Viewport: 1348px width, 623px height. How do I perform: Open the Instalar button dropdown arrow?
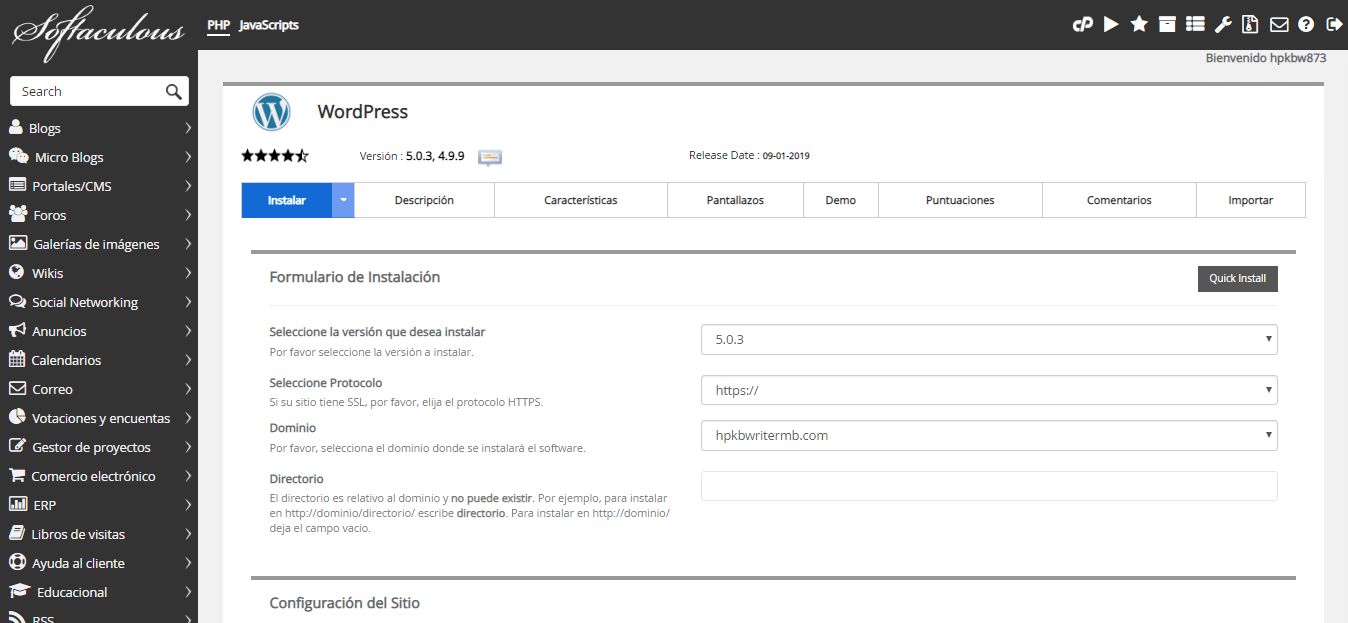pos(343,200)
